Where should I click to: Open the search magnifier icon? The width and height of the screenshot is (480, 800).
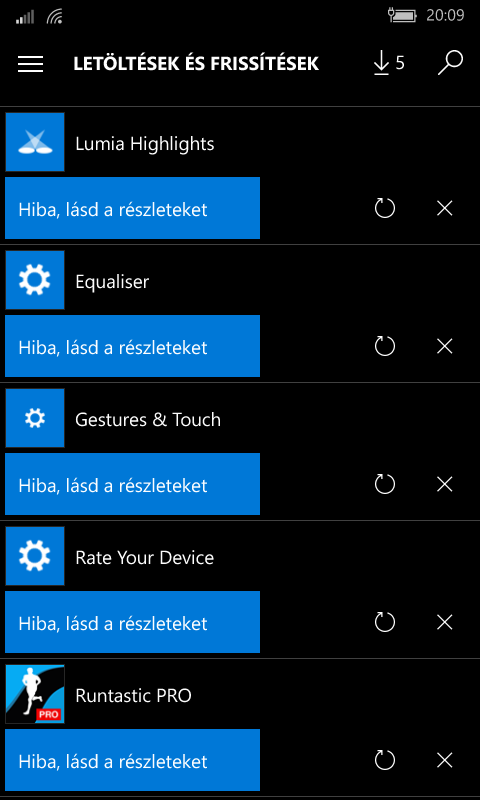tap(450, 63)
